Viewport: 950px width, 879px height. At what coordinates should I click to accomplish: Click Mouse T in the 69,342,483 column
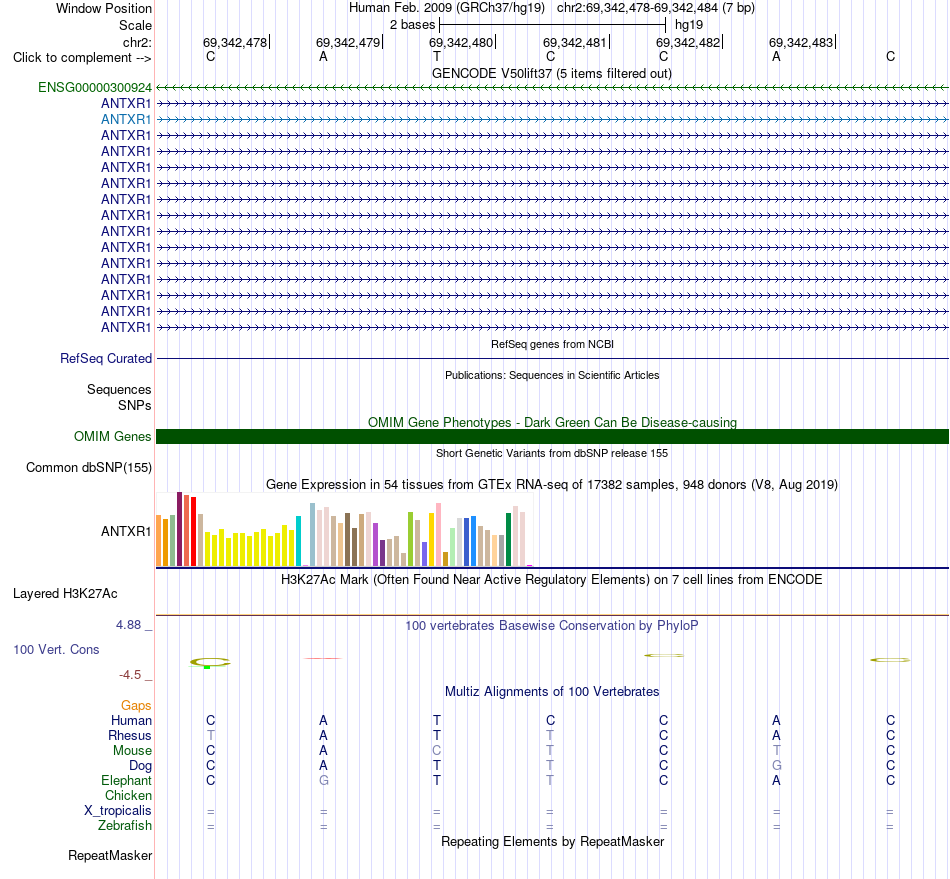pyautogui.click(x=776, y=751)
